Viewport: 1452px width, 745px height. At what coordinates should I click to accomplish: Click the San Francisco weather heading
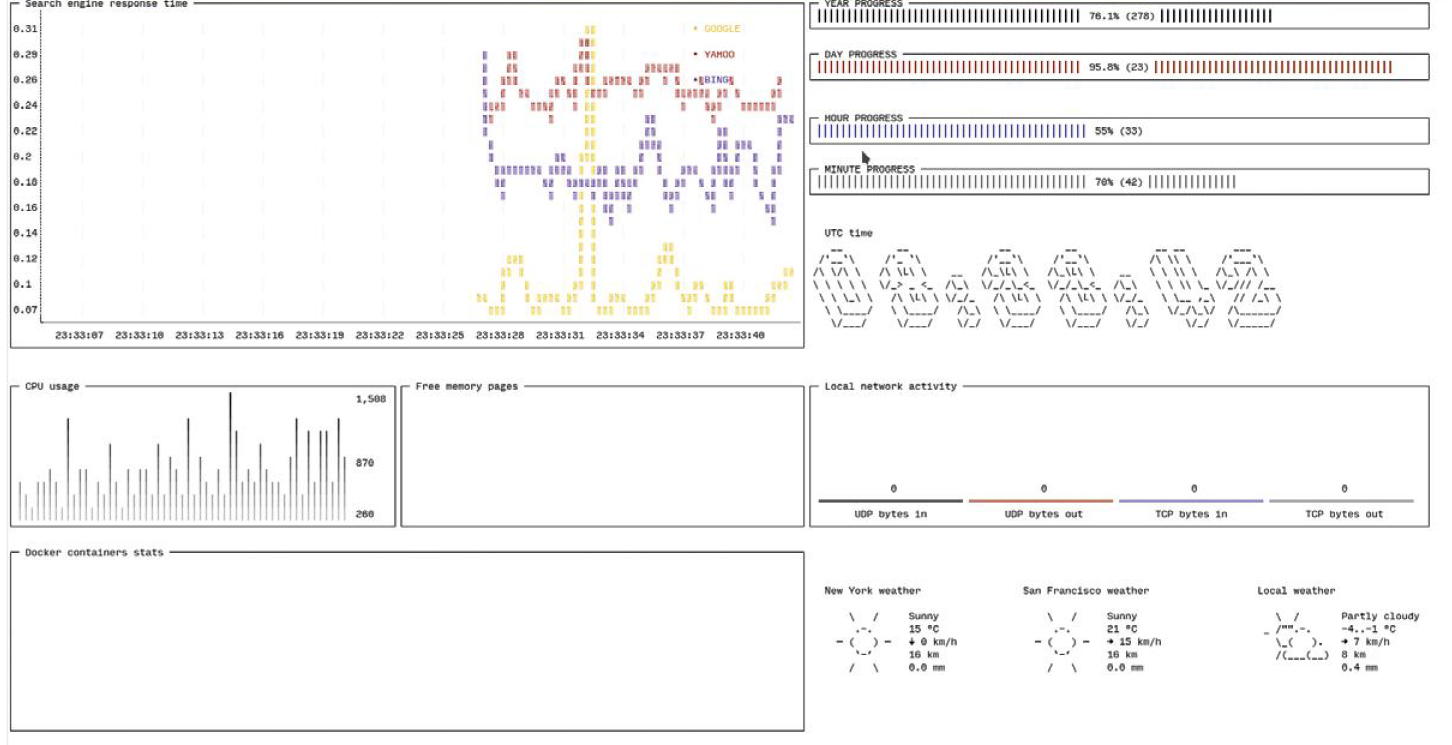(x=1085, y=591)
